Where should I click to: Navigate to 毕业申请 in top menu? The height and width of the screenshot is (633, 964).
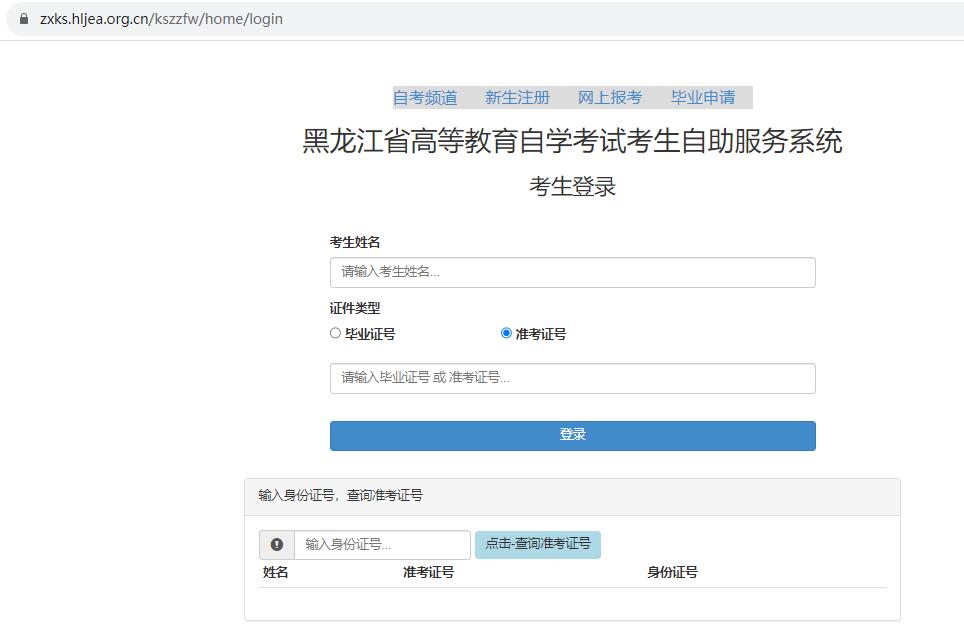(703, 98)
